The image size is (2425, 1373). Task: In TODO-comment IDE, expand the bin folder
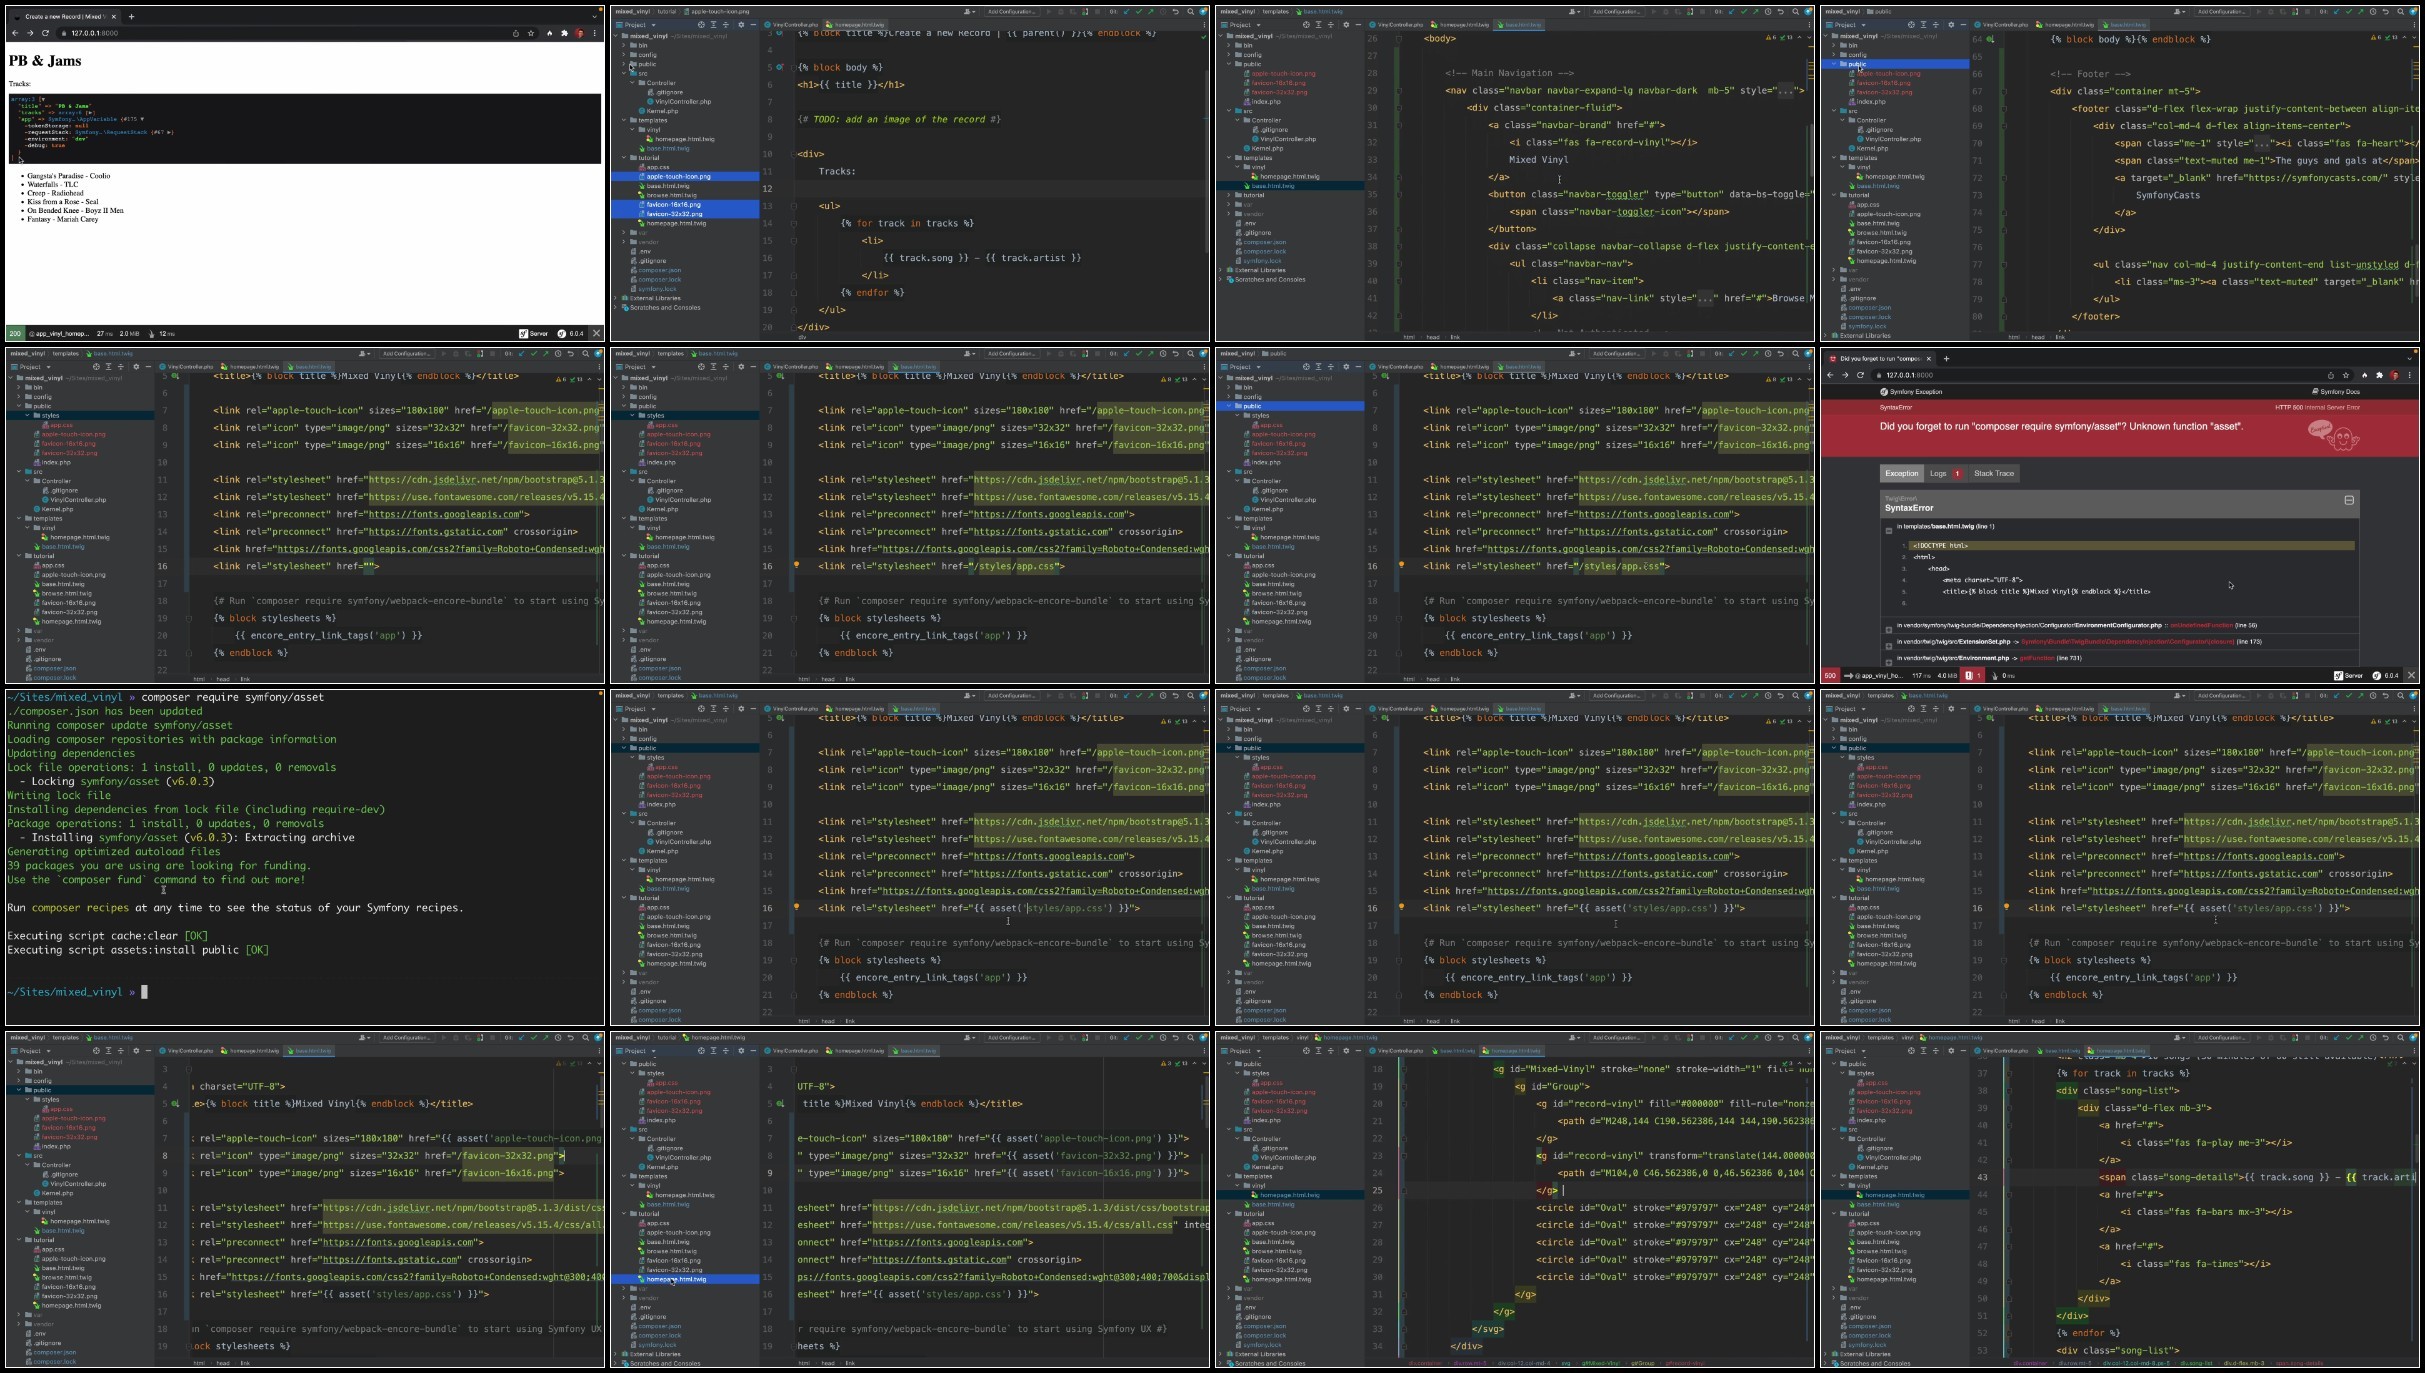click(x=624, y=45)
